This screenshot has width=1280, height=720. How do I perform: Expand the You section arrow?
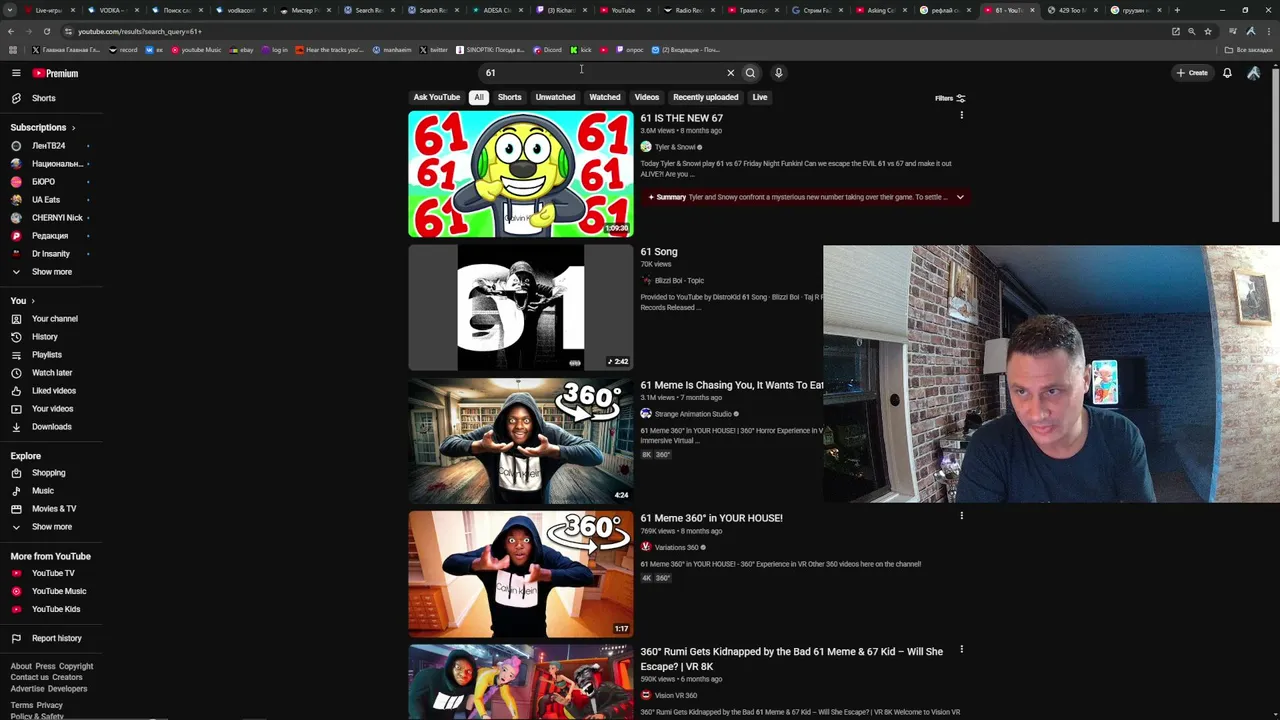click(x=32, y=301)
